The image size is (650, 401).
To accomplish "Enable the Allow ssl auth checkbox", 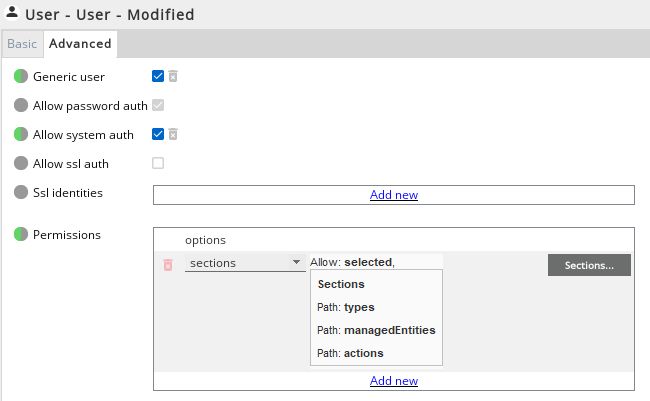I will pyautogui.click(x=158, y=163).
